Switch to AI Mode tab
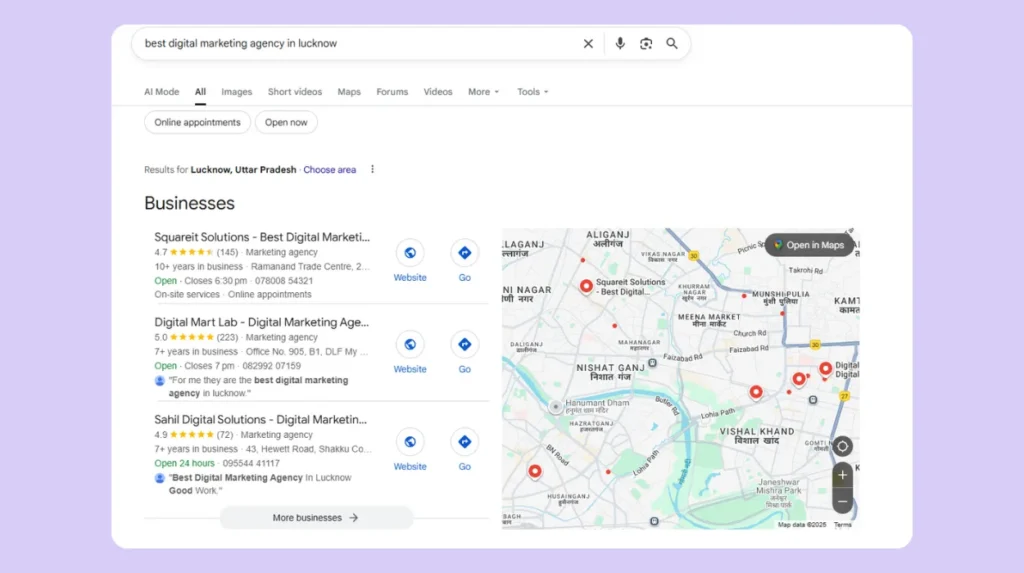Image resolution: width=1024 pixels, height=573 pixels. click(x=161, y=92)
